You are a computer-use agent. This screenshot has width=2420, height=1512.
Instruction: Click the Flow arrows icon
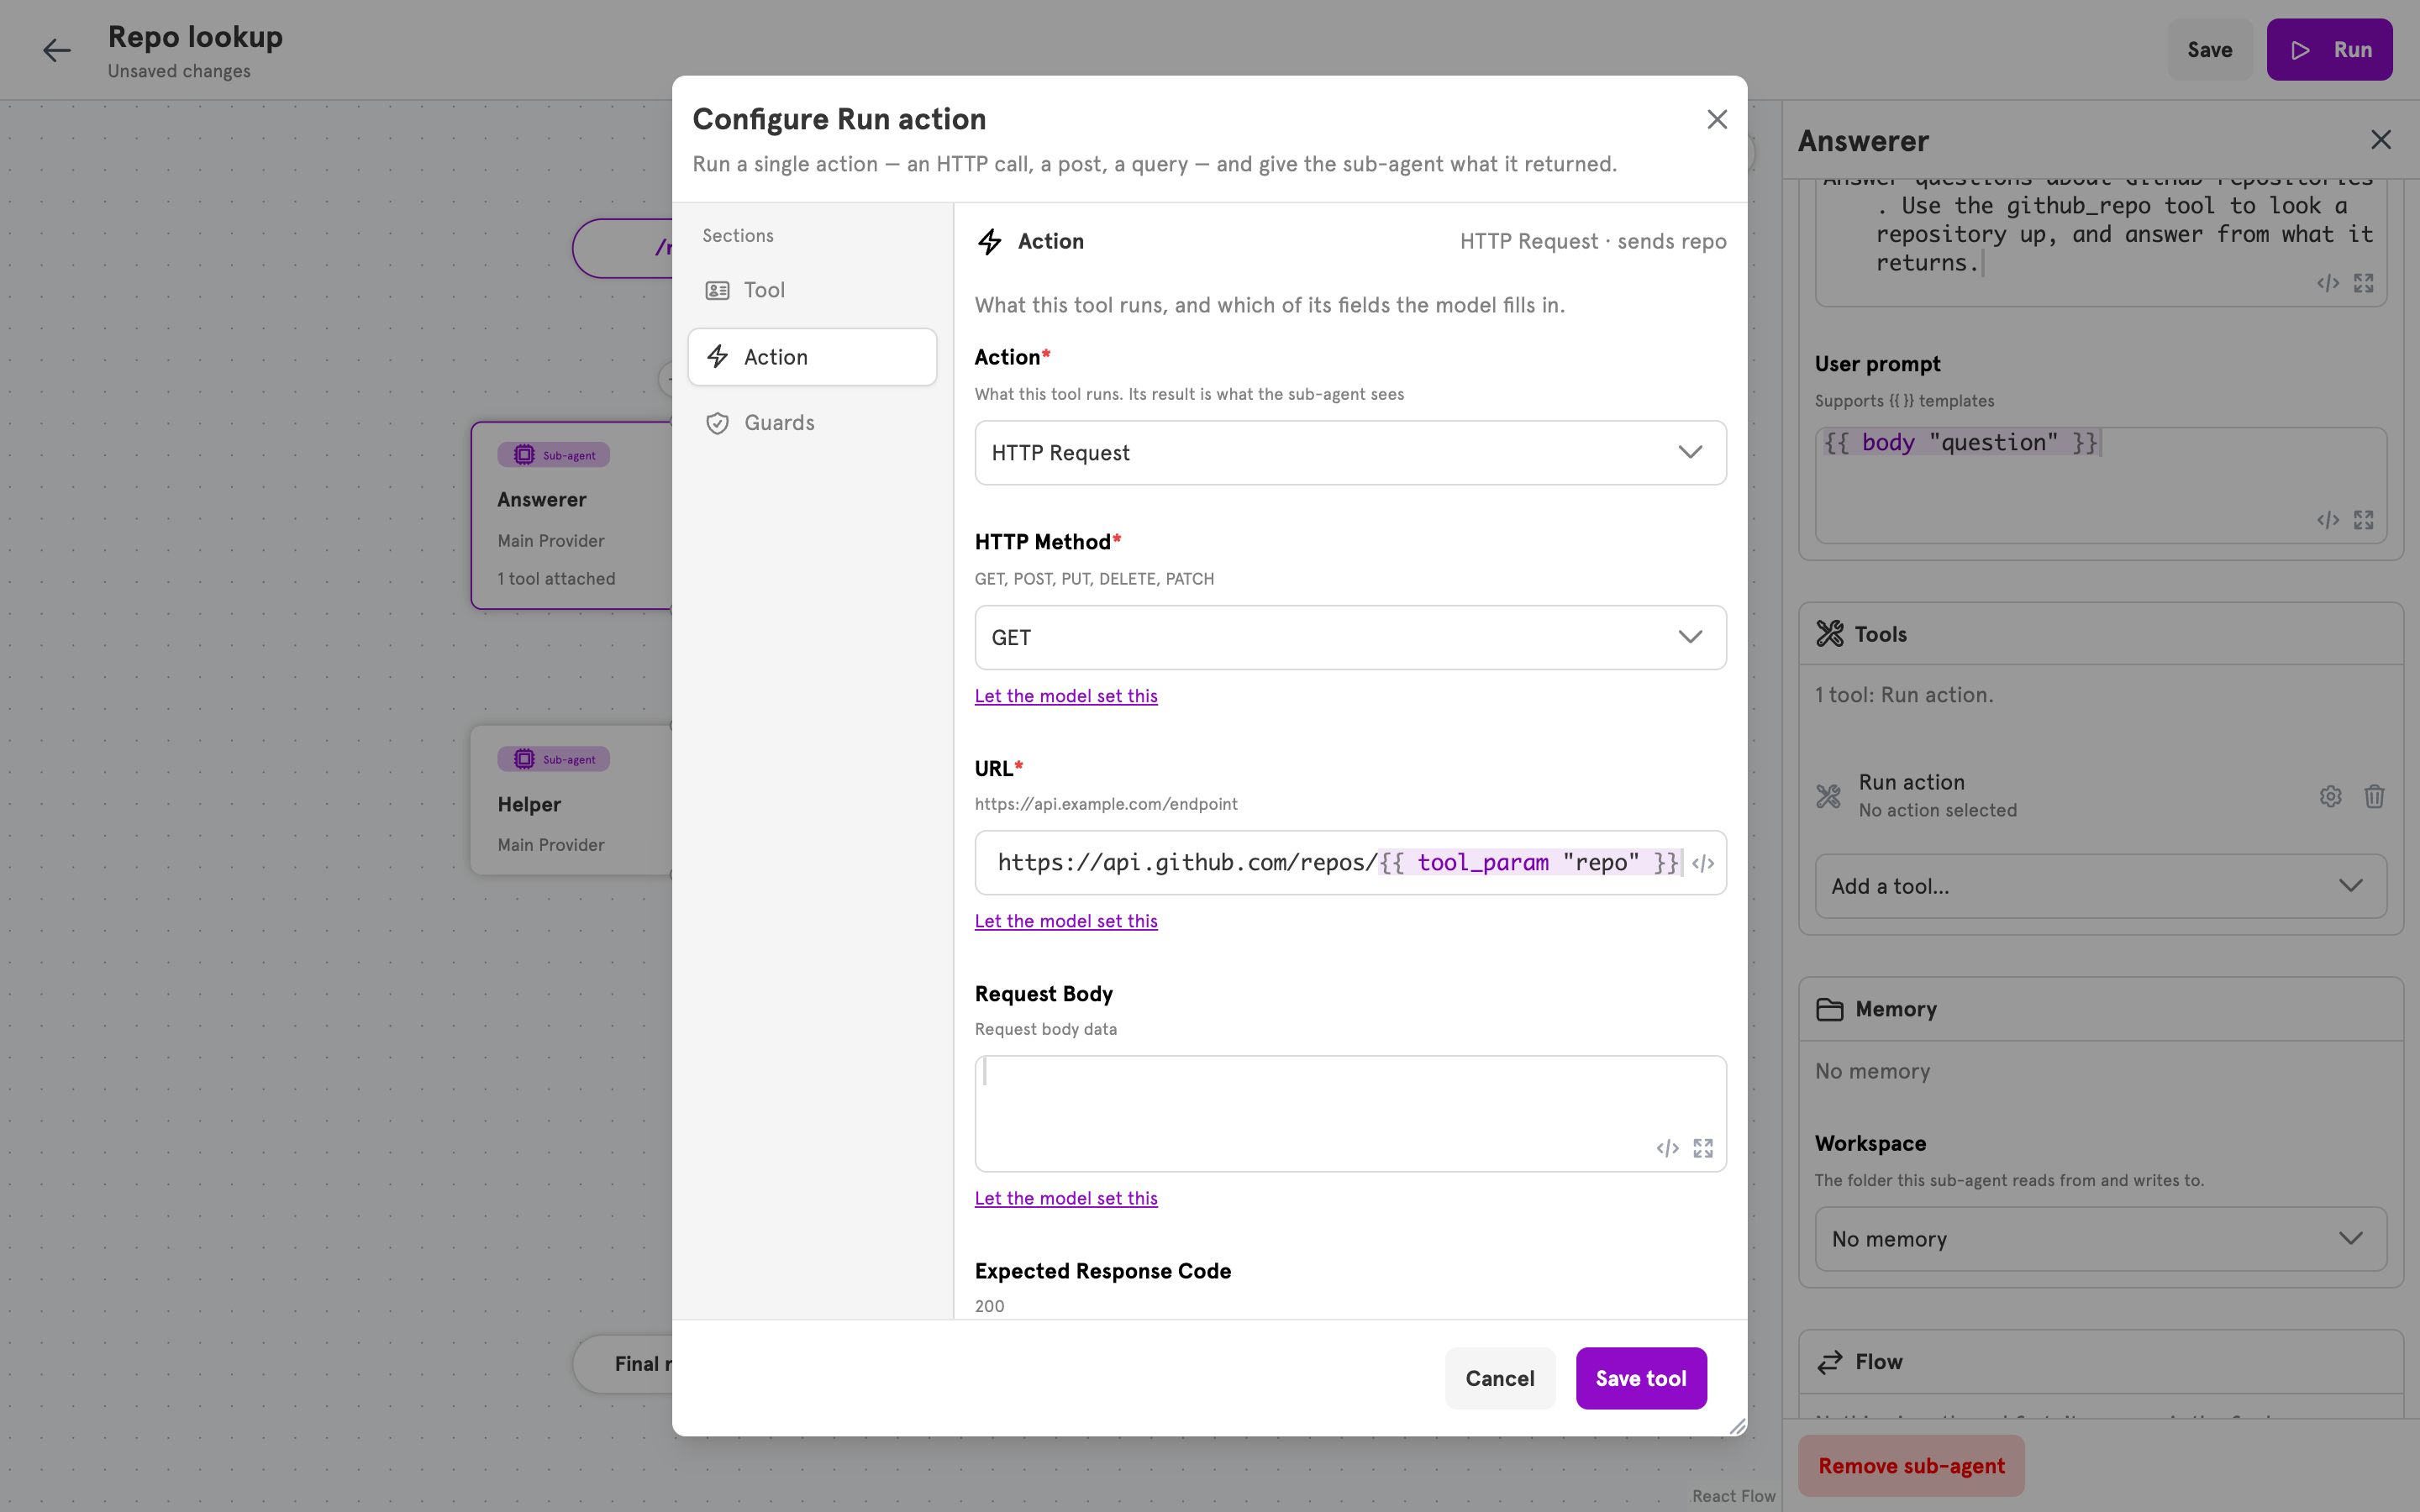(x=1829, y=1362)
